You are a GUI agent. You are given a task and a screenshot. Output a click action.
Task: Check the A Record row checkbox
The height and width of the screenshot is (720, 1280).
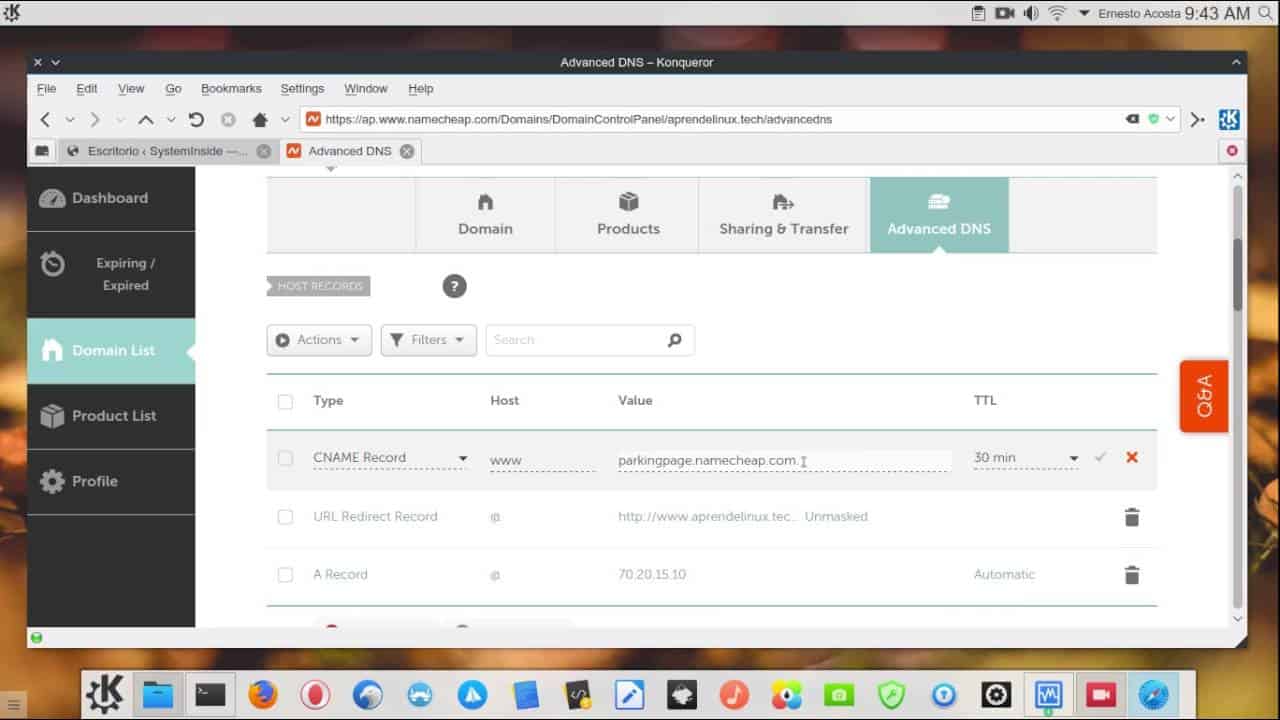coord(285,575)
